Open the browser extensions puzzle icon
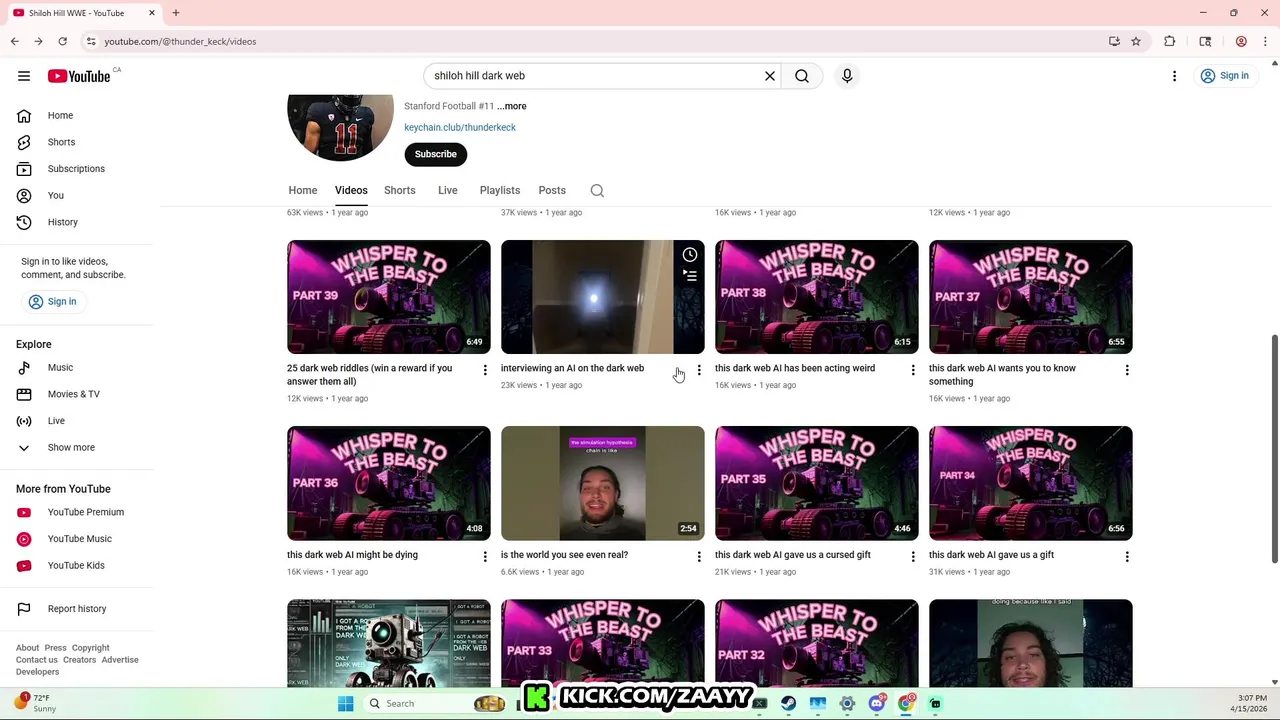 (x=1169, y=42)
